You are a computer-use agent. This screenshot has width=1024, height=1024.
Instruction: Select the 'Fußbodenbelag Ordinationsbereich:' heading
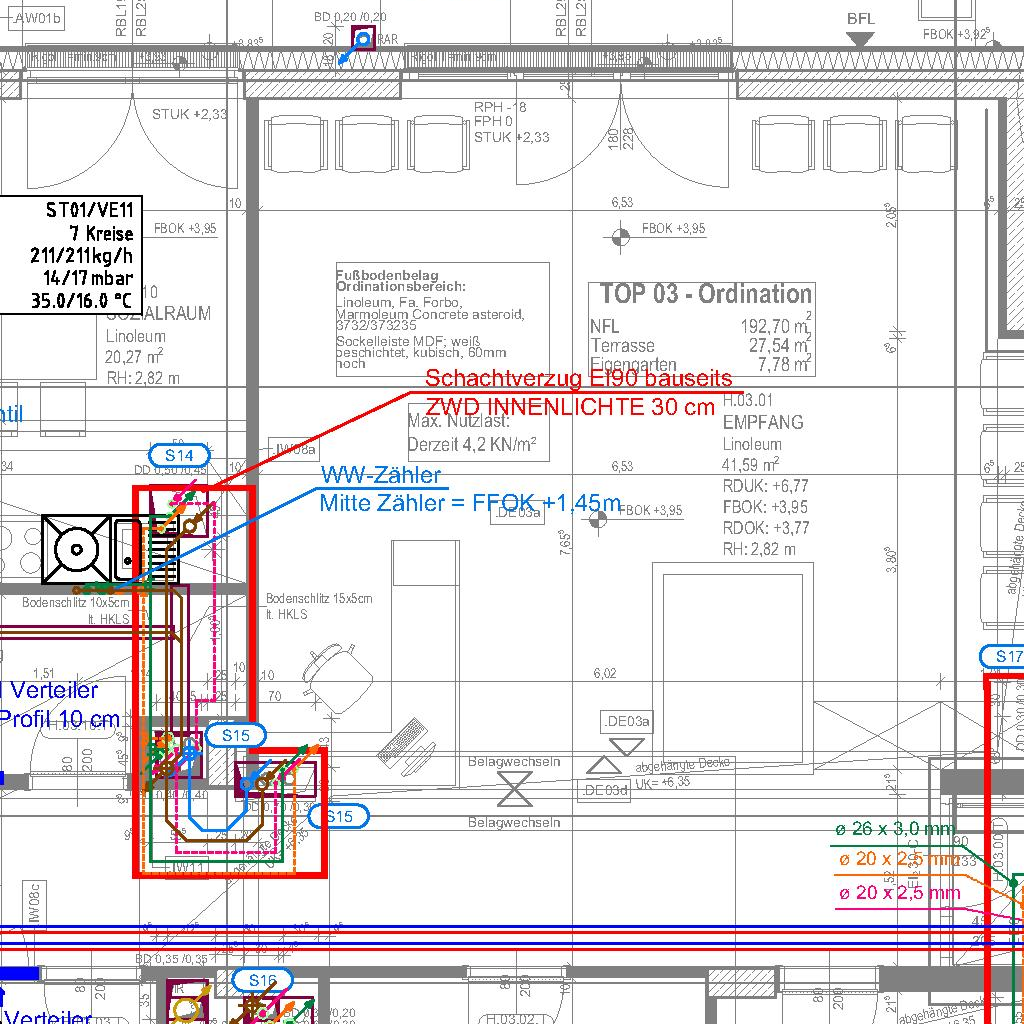click(x=400, y=280)
